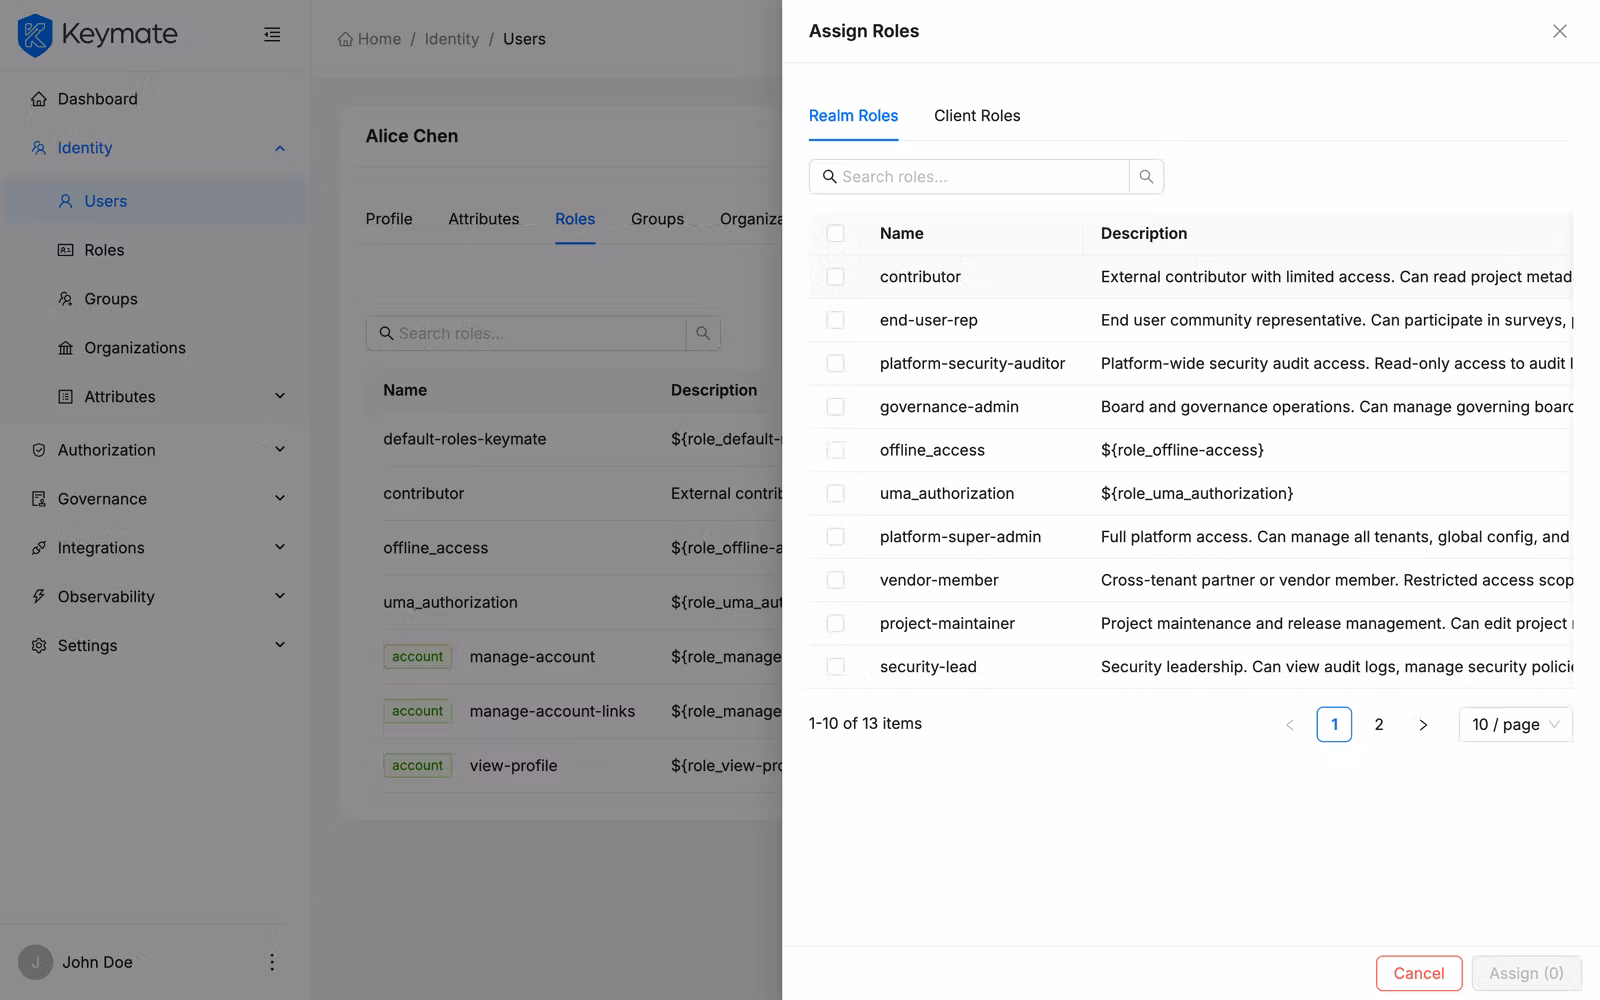Check the contributor role checkbox

pos(835,276)
